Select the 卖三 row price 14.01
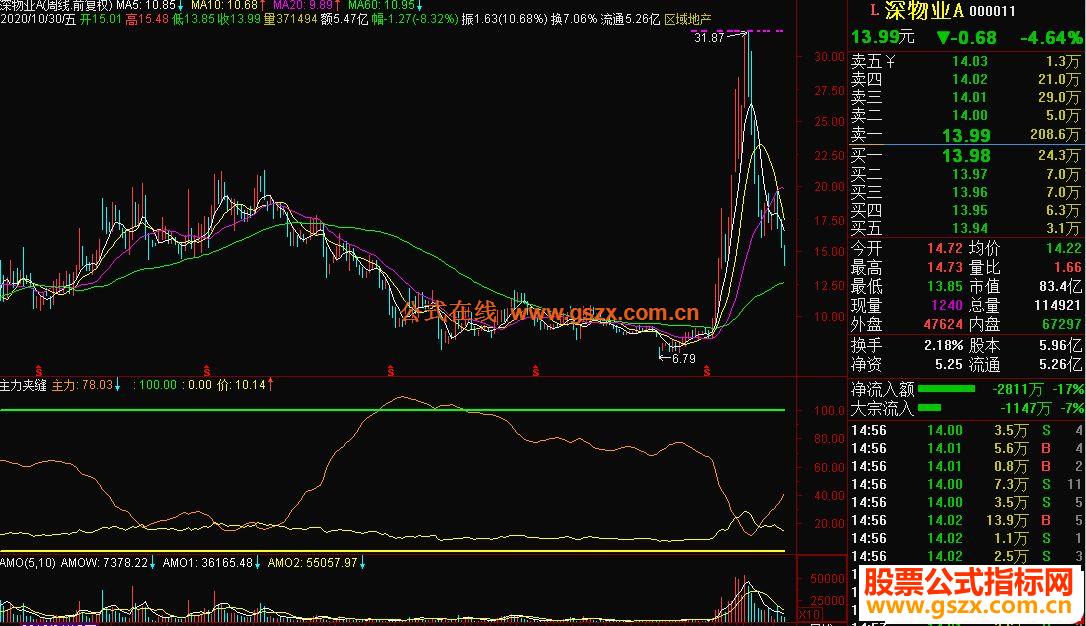 point(970,98)
